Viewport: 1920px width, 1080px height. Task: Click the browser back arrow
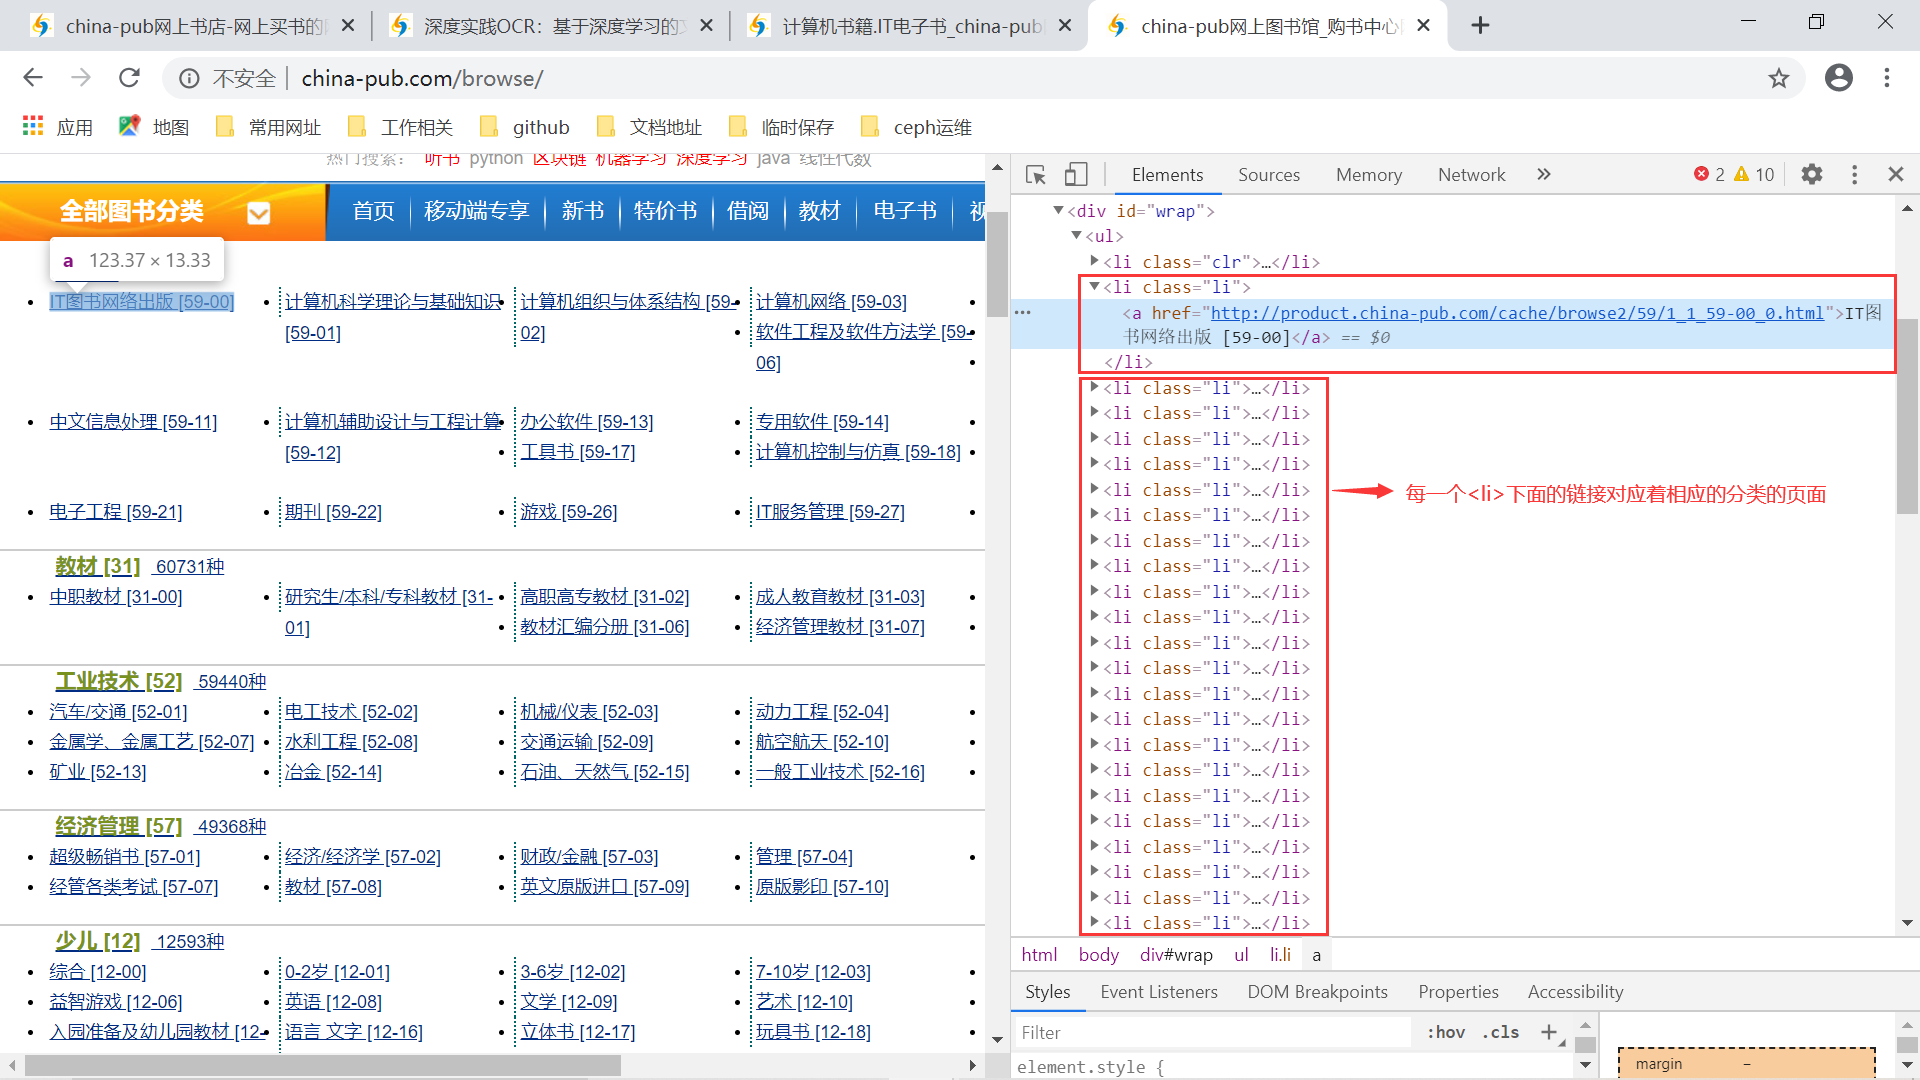(x=33, y=78)
